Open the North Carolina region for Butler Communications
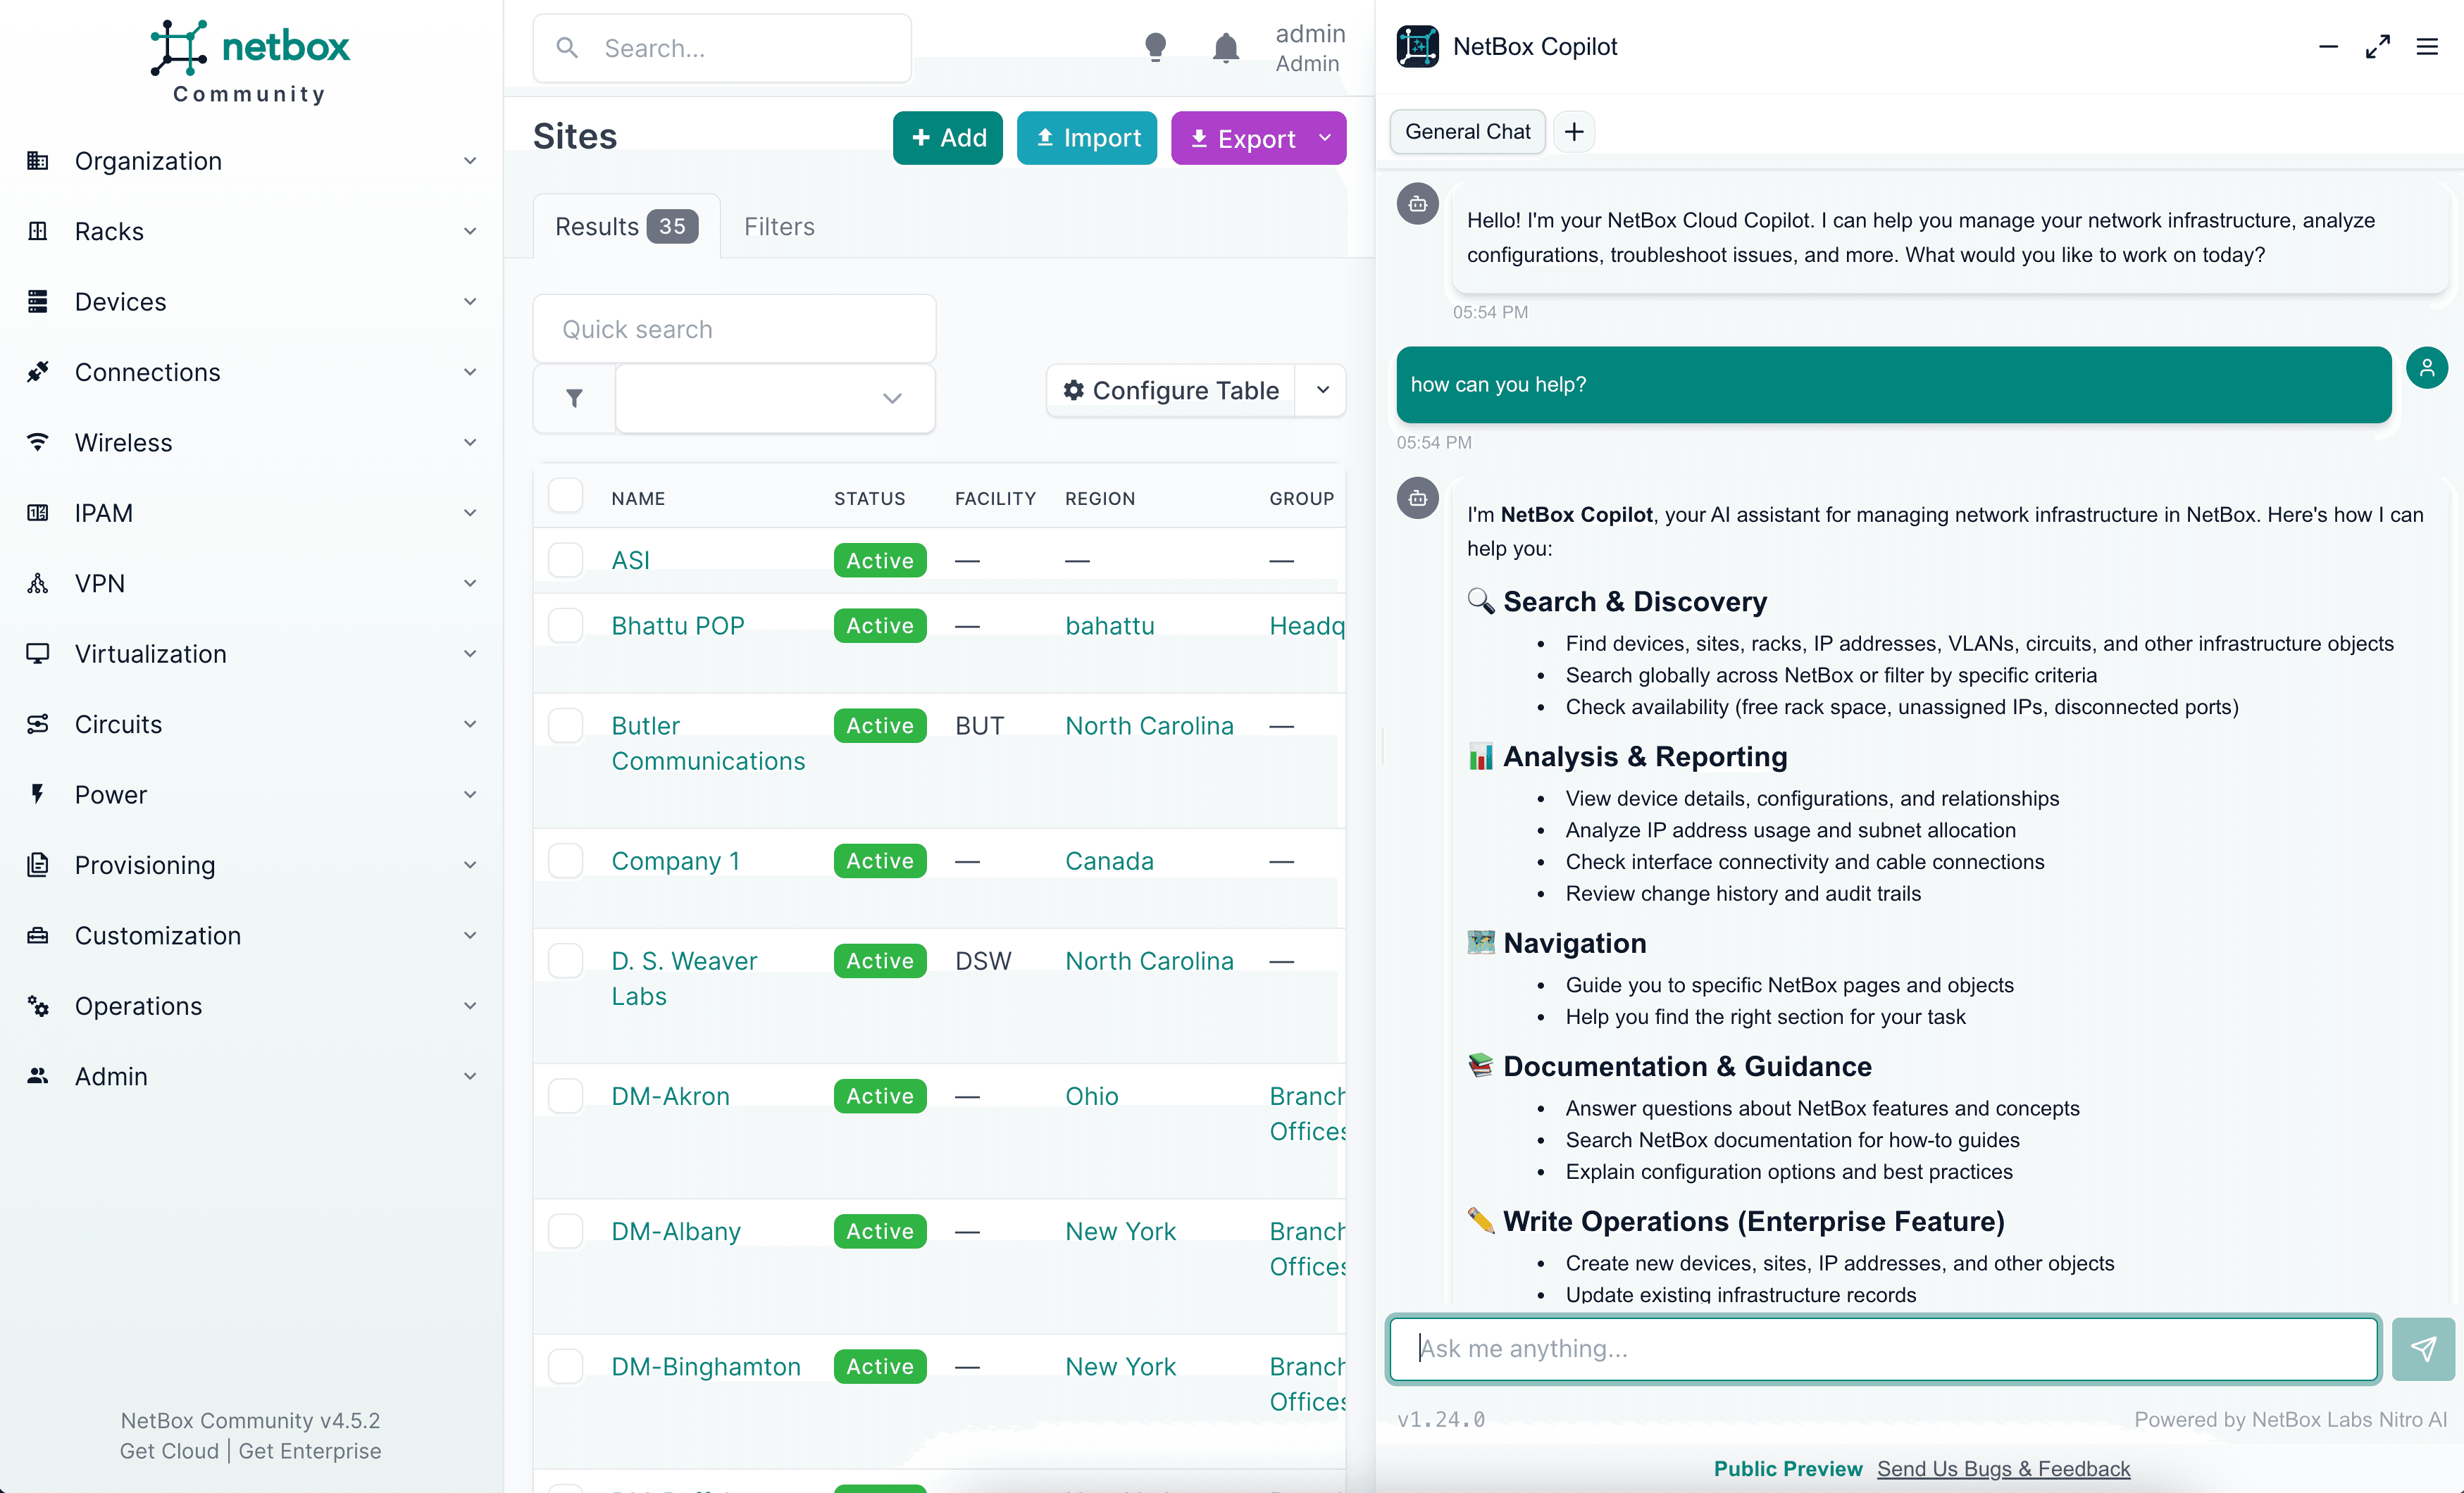 [x=1149, y=725]
